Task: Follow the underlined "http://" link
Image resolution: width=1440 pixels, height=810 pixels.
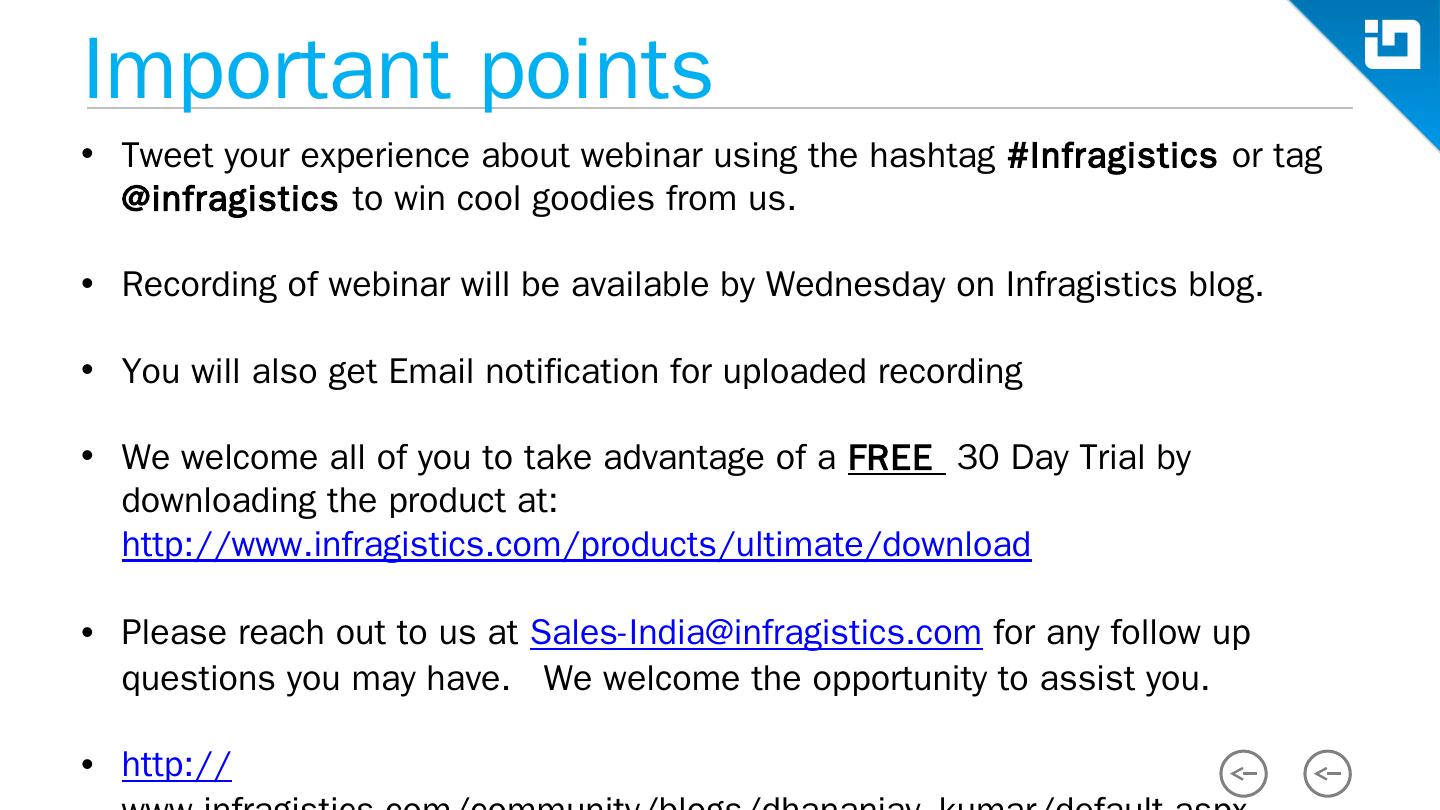Action: click(x=176, y=765)
